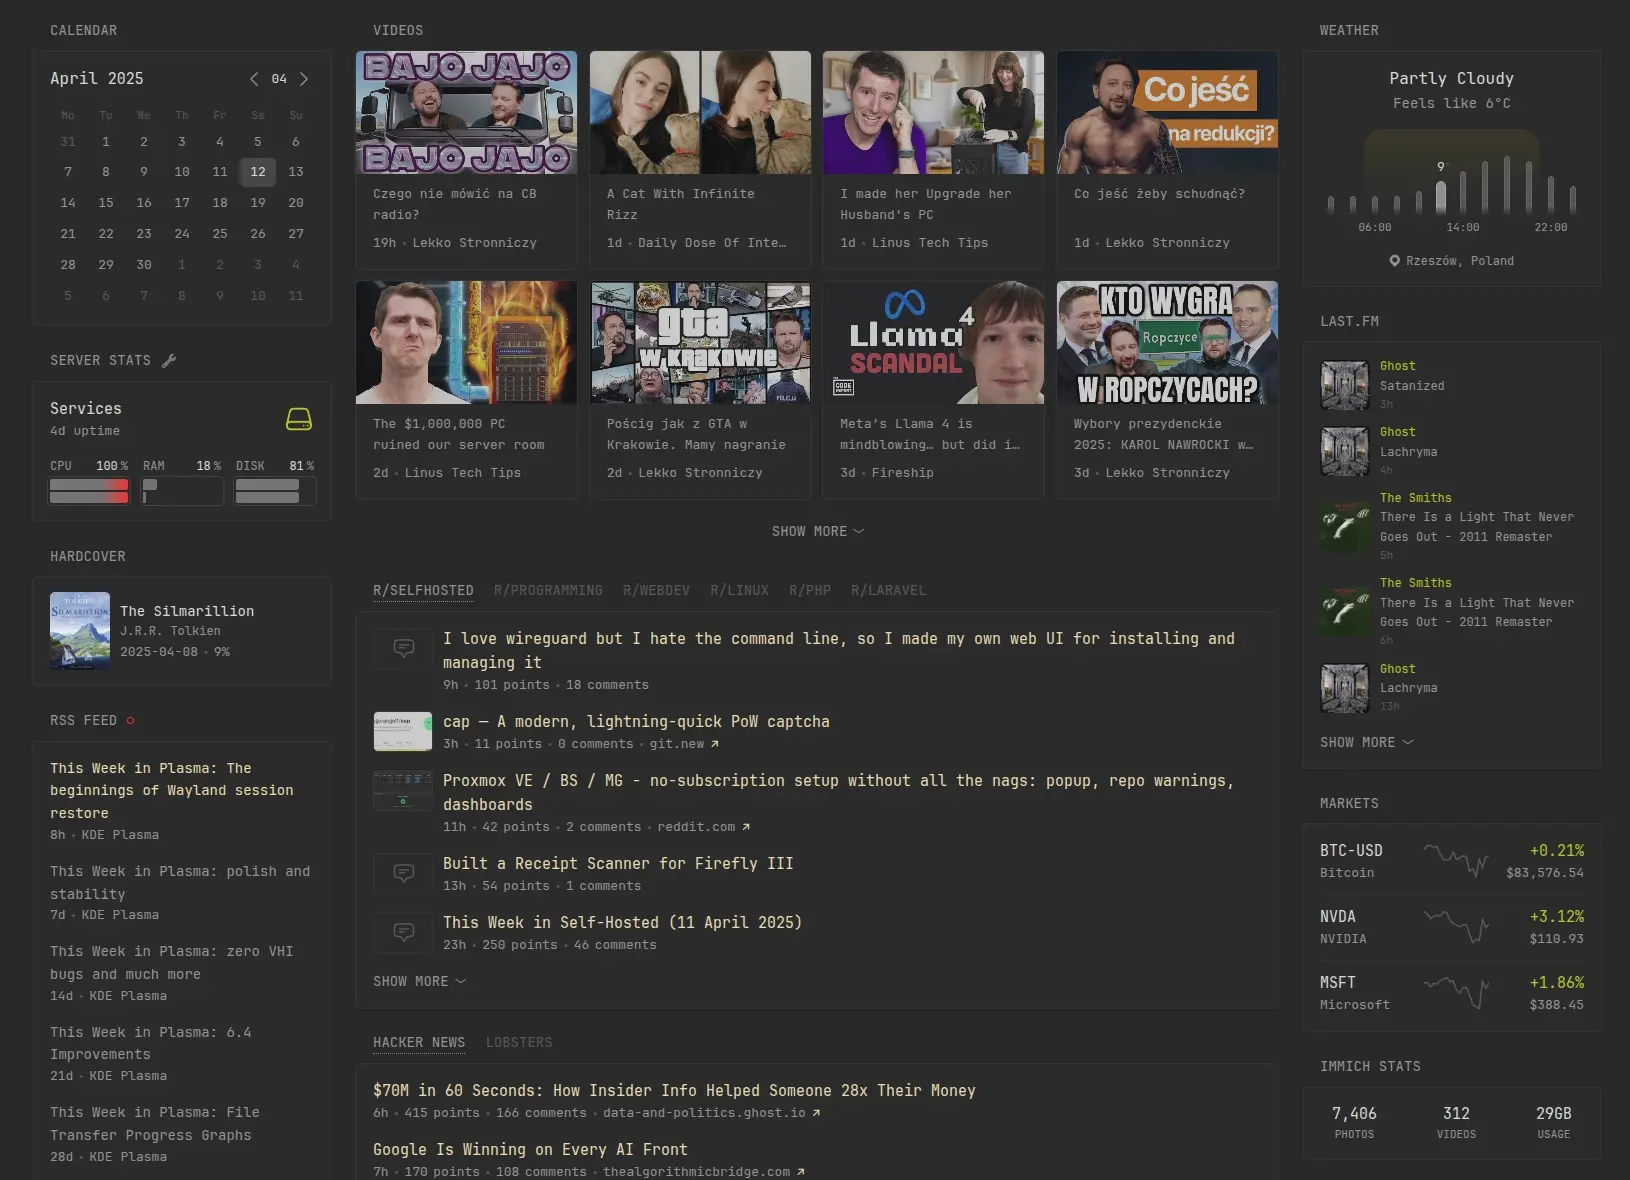
Task: Switch to R/LINUX tab
Action: [x=739, y=591]
